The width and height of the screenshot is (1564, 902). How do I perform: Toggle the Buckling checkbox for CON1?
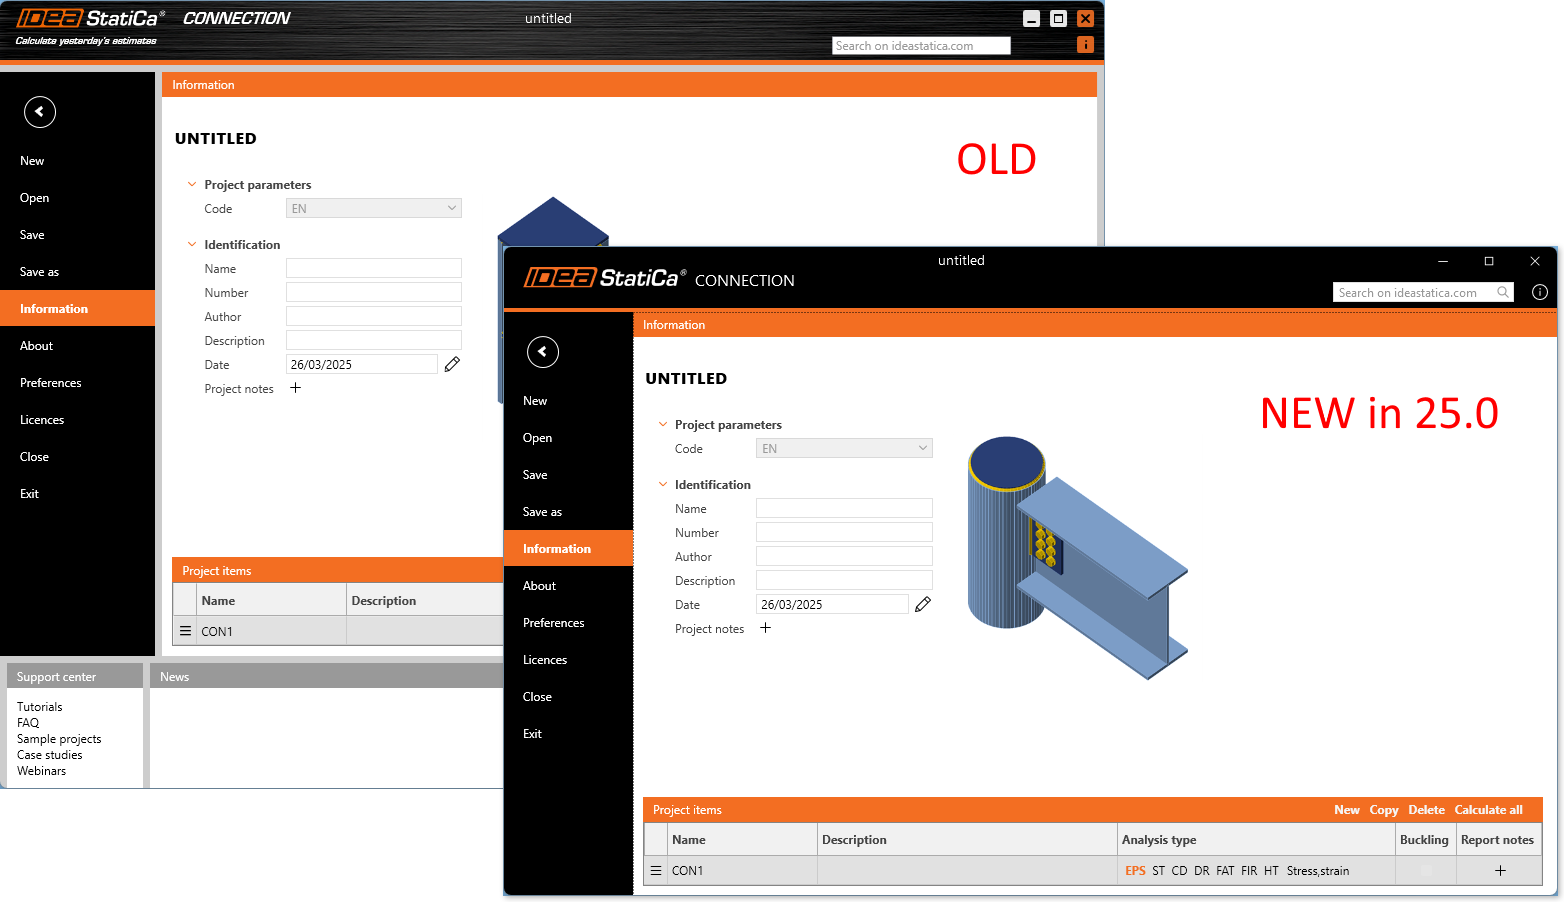[x=1424, y=870]
